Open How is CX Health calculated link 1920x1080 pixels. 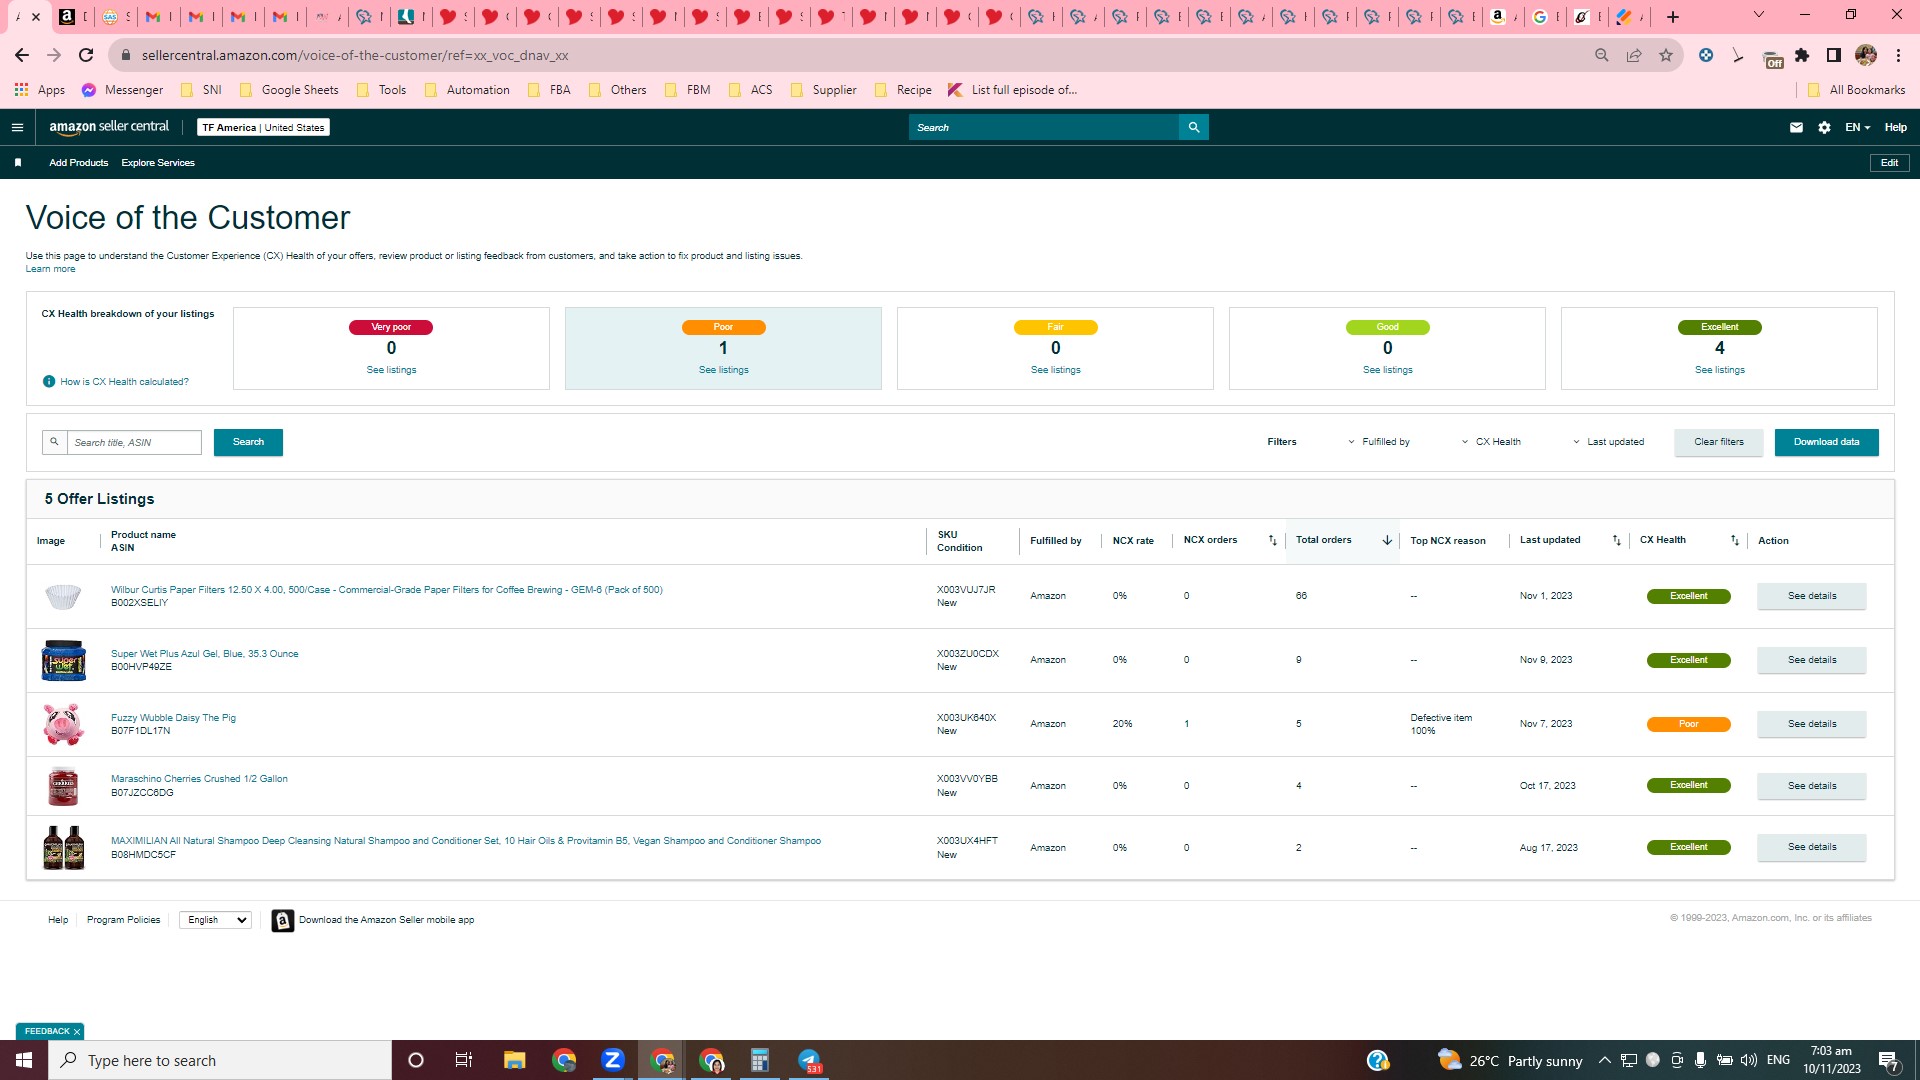point(124,382)
